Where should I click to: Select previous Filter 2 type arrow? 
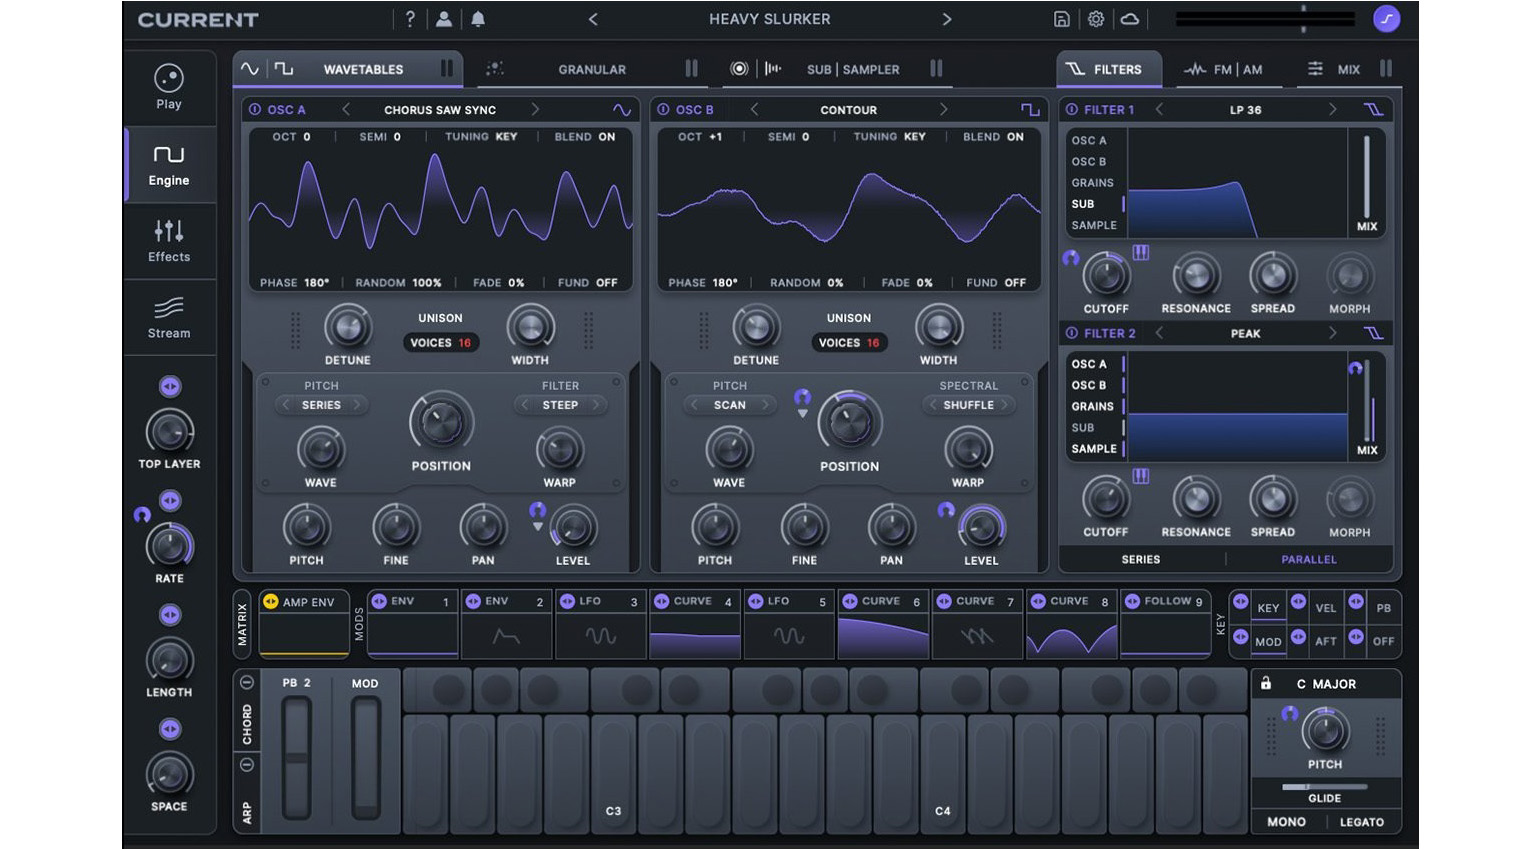pyautogui.click(x=1159, y=333)
